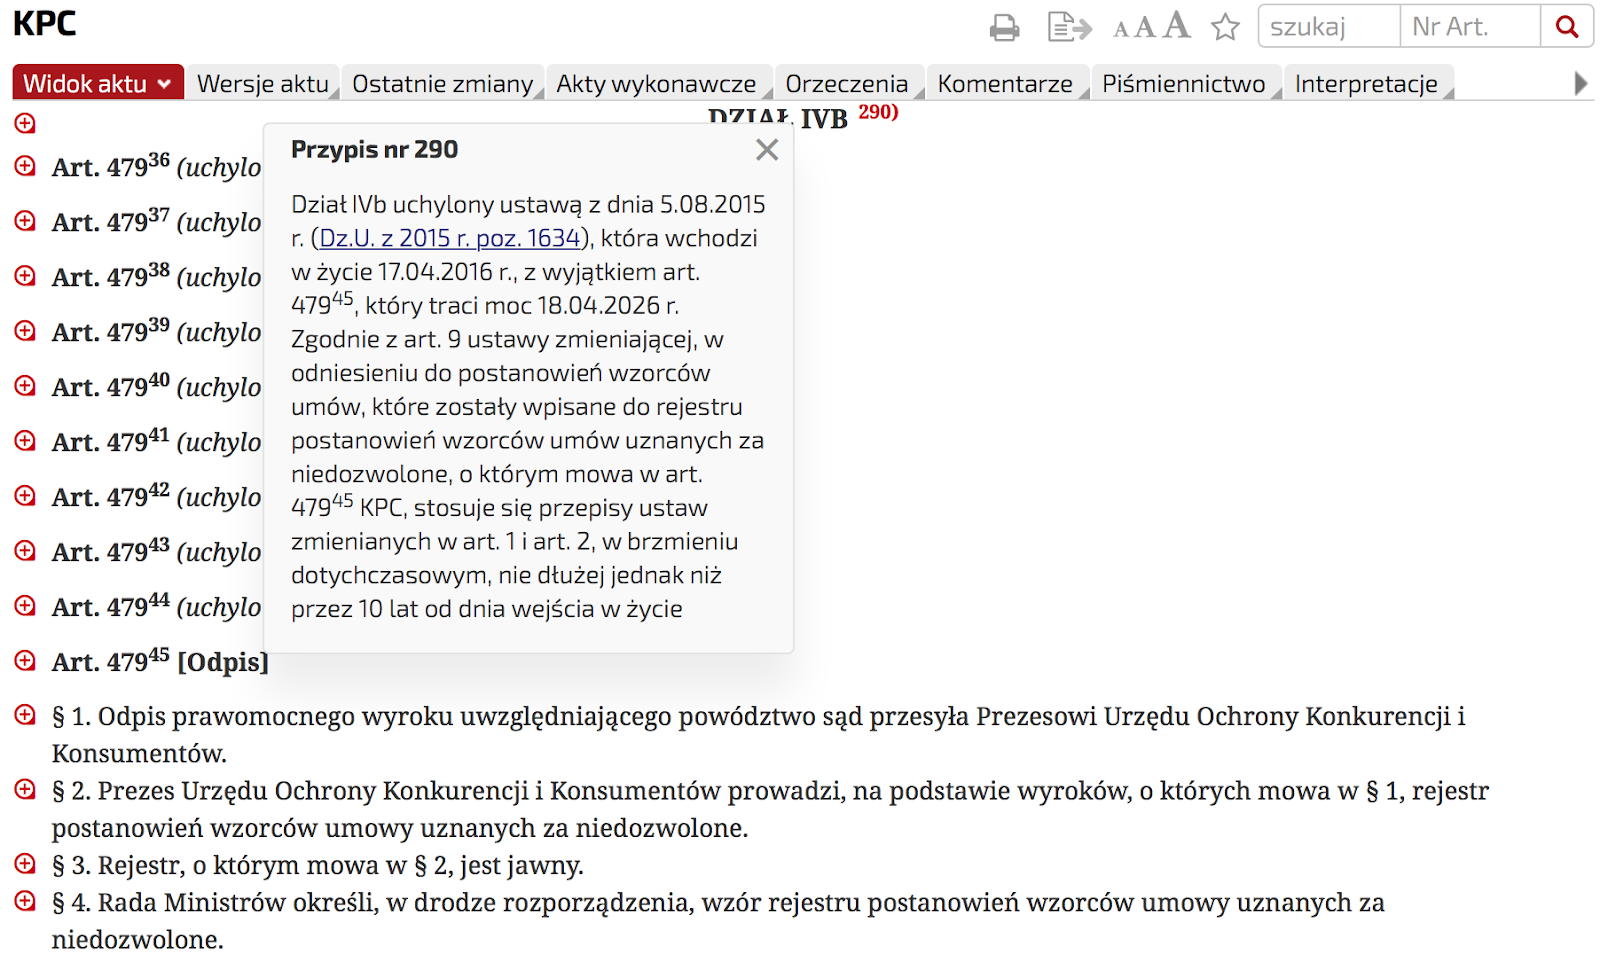Expand plus icon beside Art. 479 39
The image size is (1600, 970).
point(25,331)
